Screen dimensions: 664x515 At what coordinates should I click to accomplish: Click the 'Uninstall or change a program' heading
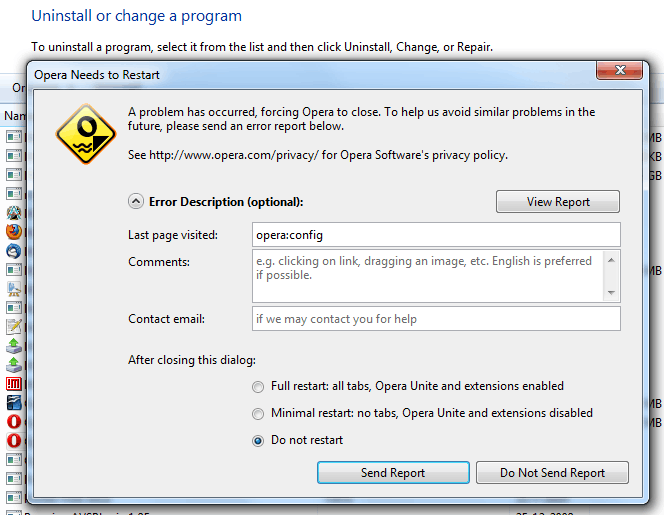tap(136, 16)
